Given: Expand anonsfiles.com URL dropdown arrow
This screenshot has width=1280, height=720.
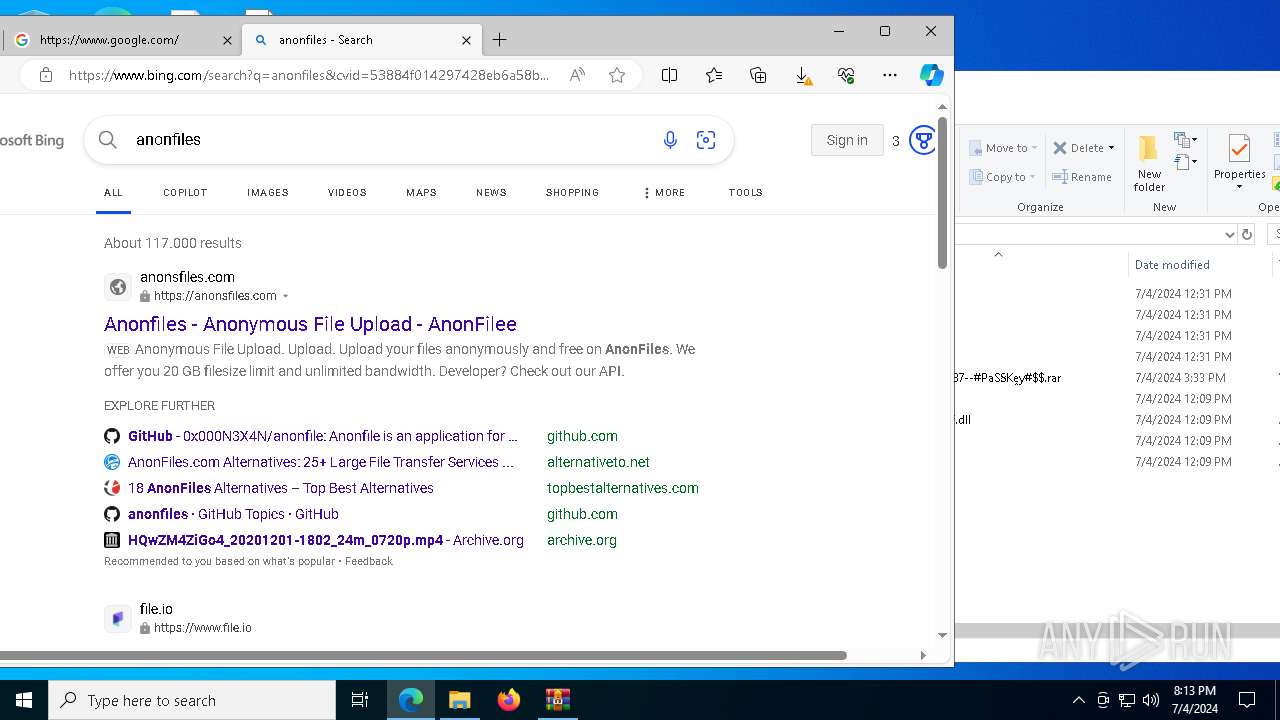Looking at the screenshot, I should coord(286,296).
